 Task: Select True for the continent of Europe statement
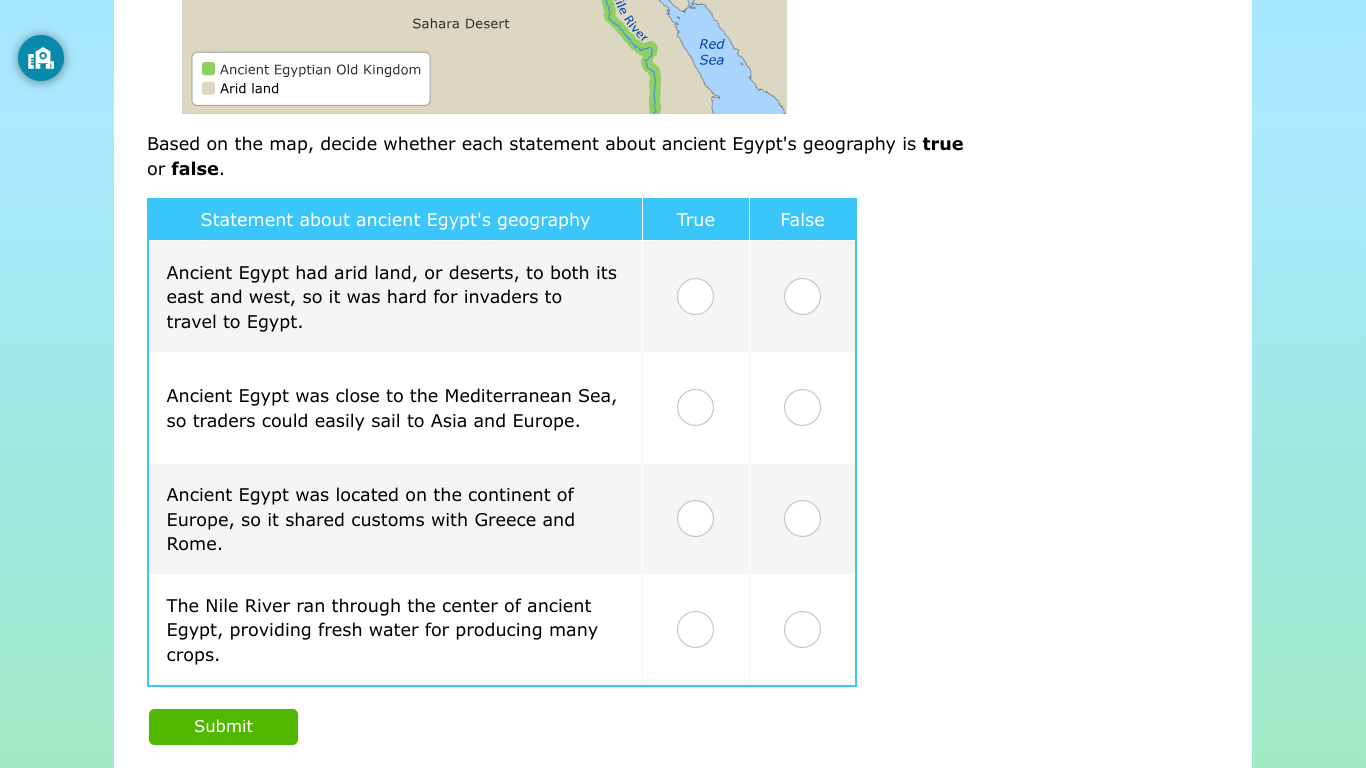tap(695, 518)
